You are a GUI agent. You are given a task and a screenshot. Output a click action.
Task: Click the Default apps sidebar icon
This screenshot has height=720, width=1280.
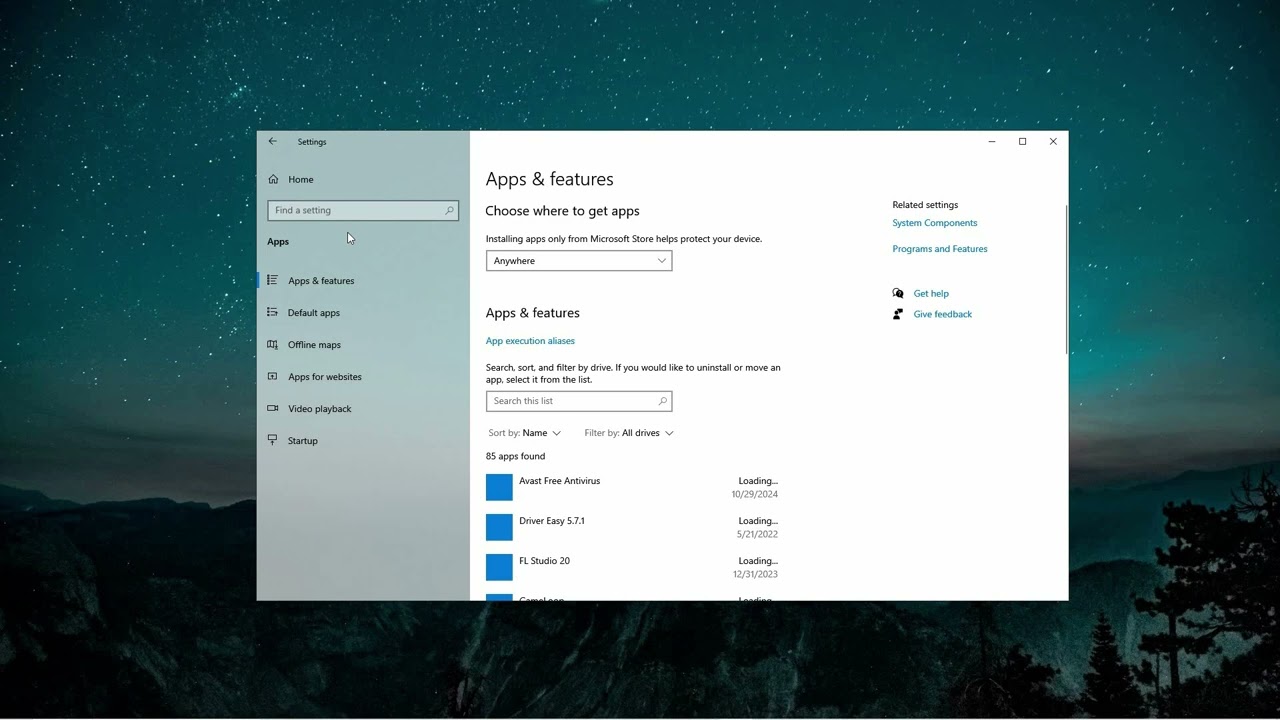(x=272, y=312)
